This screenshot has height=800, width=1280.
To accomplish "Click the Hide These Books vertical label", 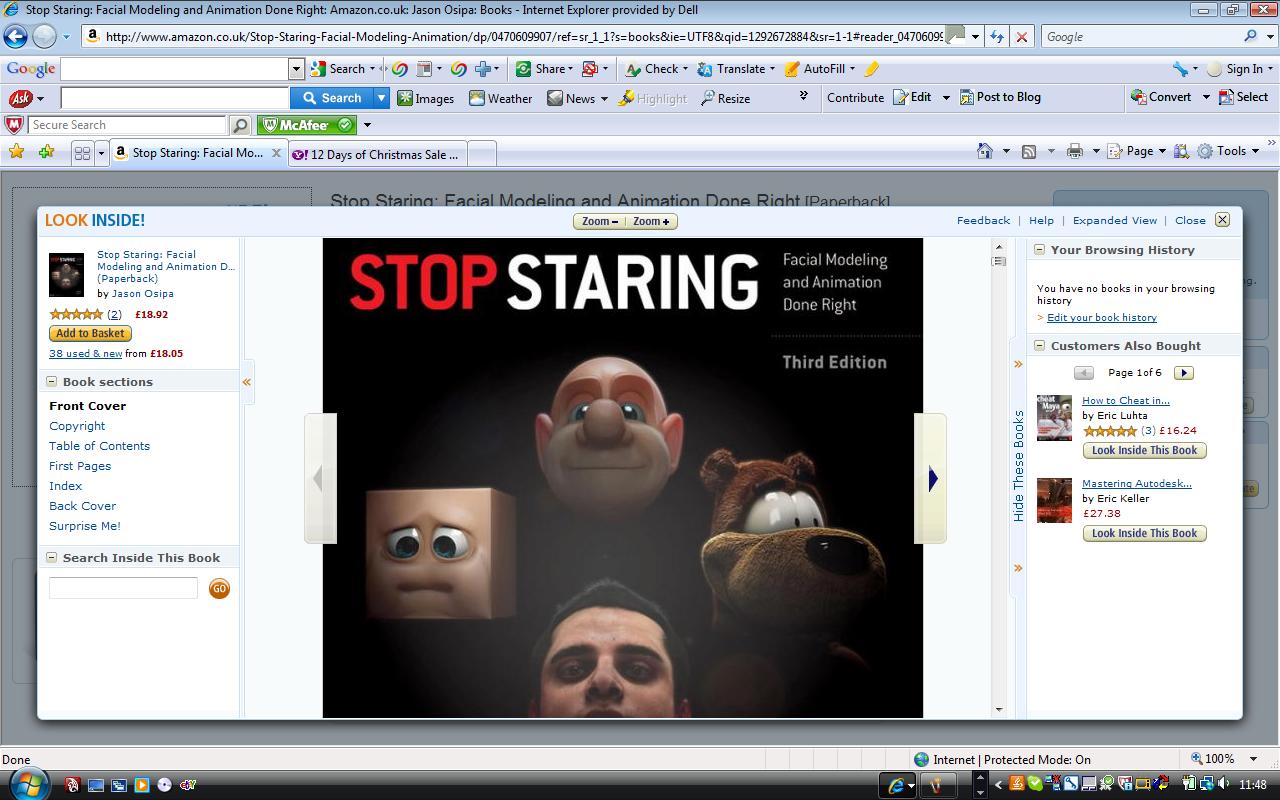I will pos(1019,466).
